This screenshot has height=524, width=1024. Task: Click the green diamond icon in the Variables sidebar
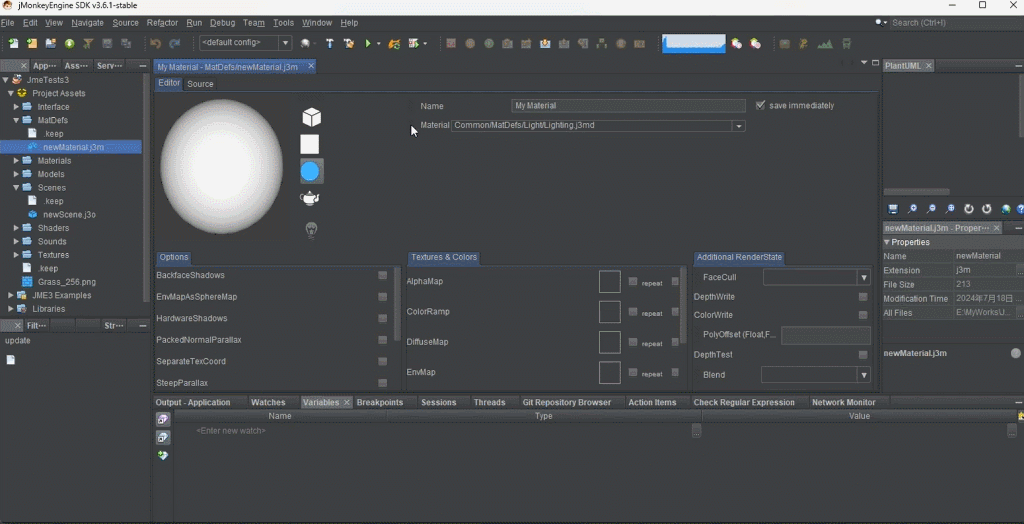click(x=163, y=455)
